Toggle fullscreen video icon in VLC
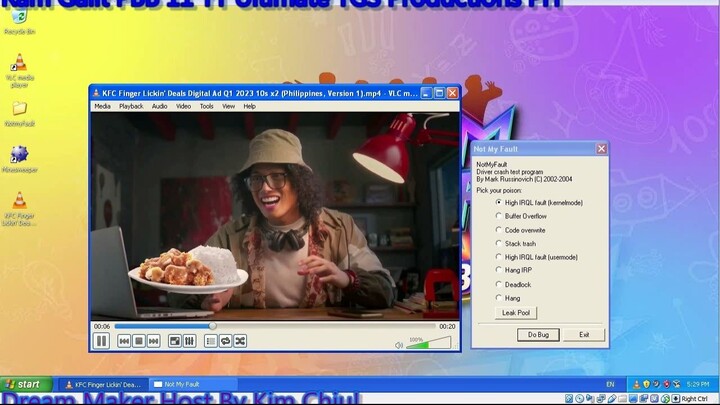The image size is (720, 405). click(174, 341)
